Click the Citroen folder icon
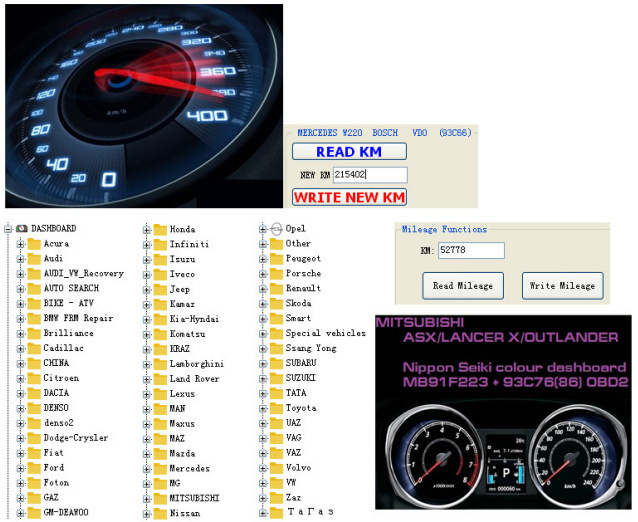This screenshot has width=638, height=522. click(34, 378)
